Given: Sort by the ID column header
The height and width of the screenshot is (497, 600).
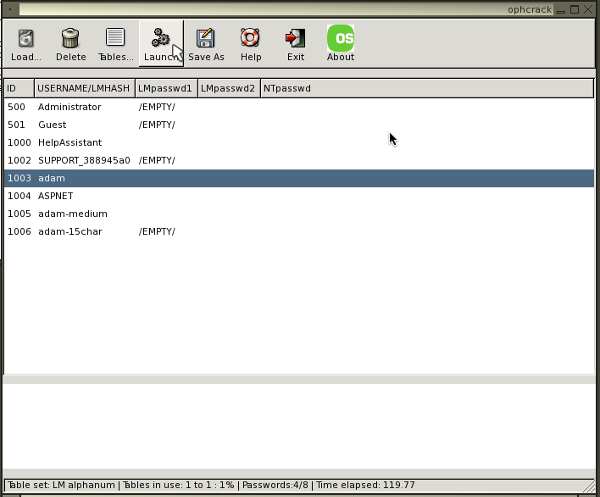Looking at the screenshot, I should [18, 88].
